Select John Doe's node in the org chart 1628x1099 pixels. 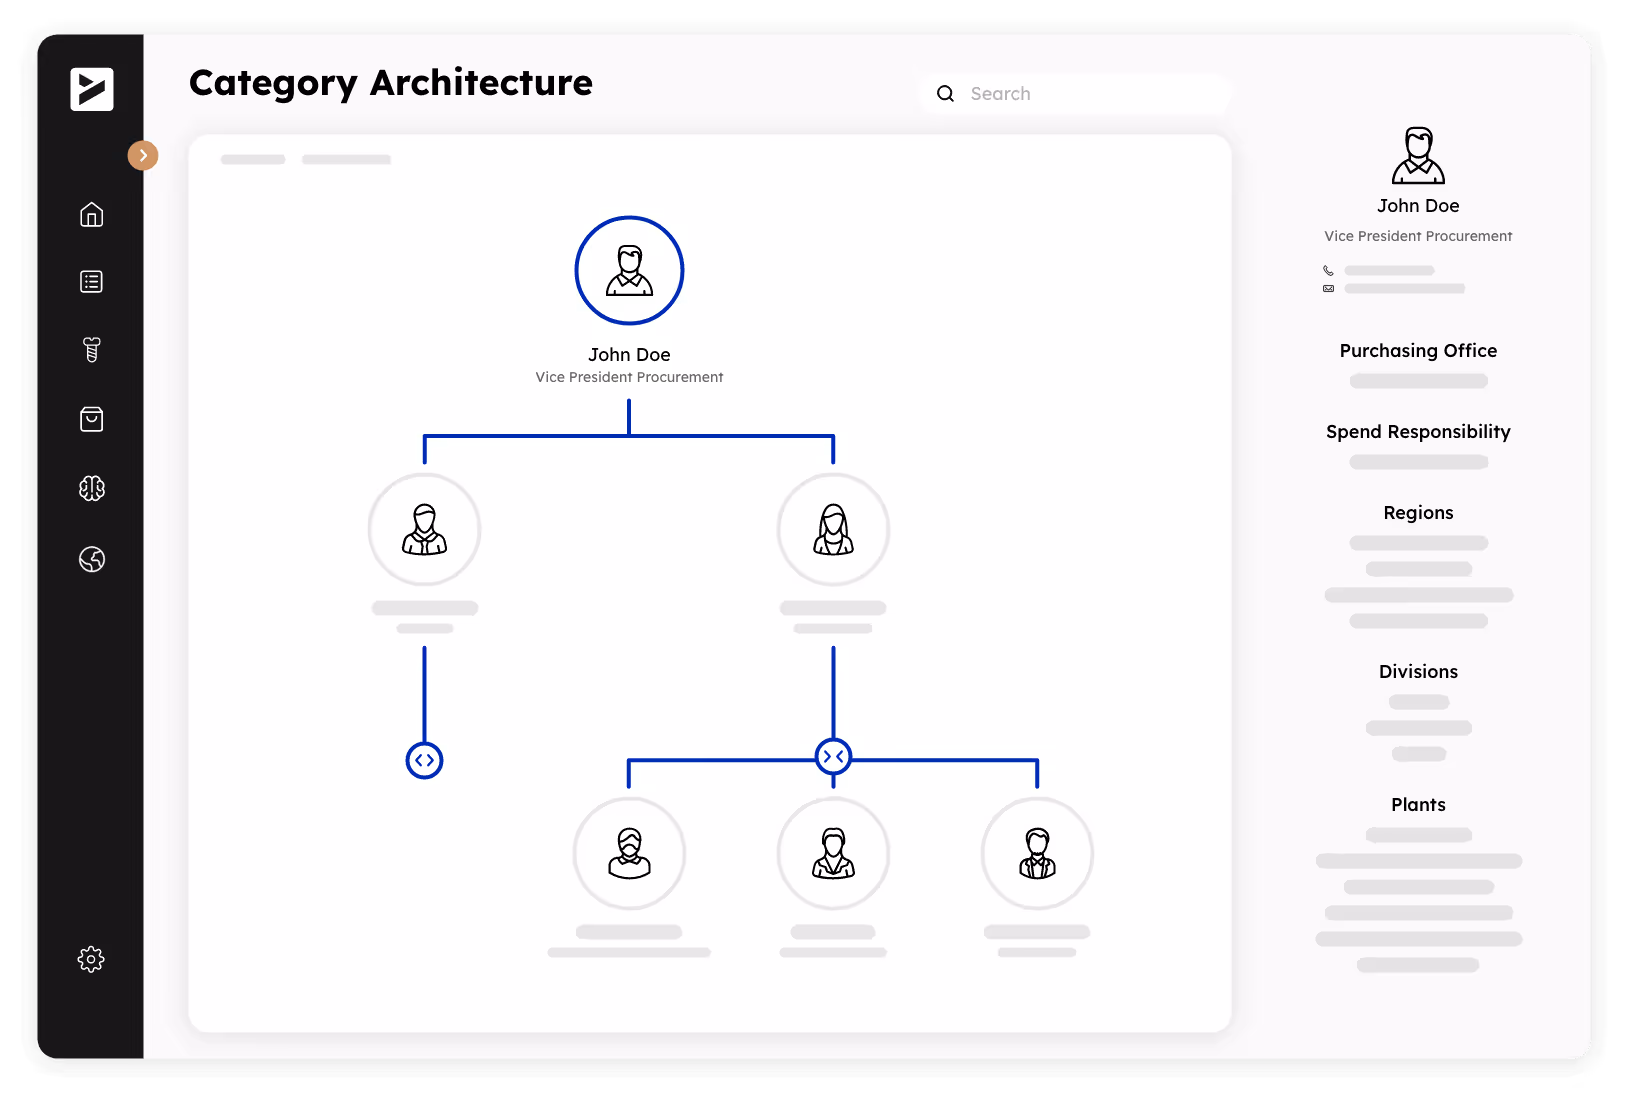click(x=629, y=270)
